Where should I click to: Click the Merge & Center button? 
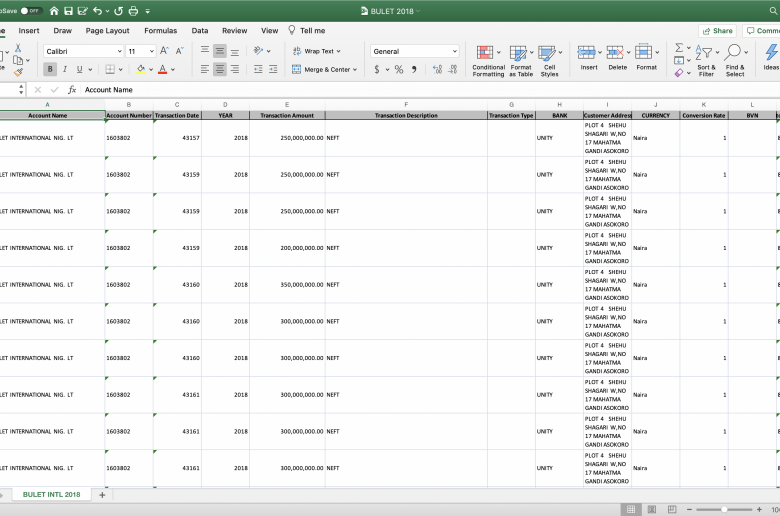[x=324, y=69]
